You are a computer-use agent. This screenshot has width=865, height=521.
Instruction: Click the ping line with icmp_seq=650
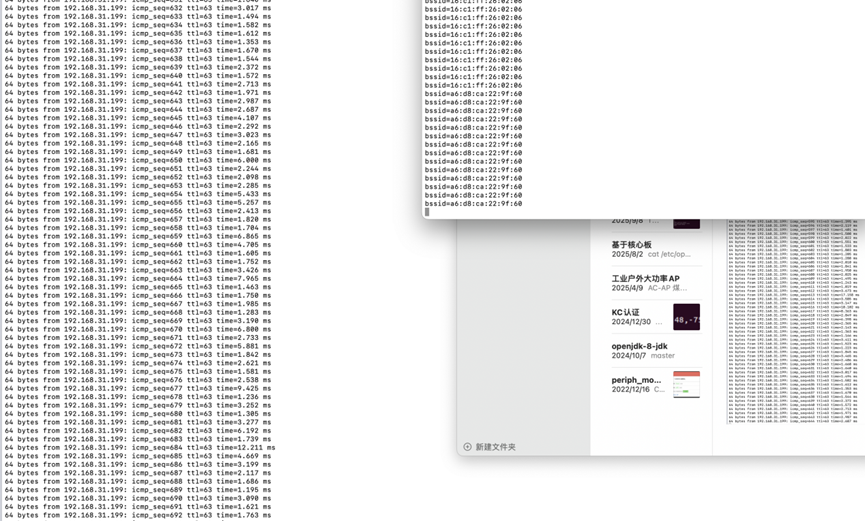(x=138, y=160)
